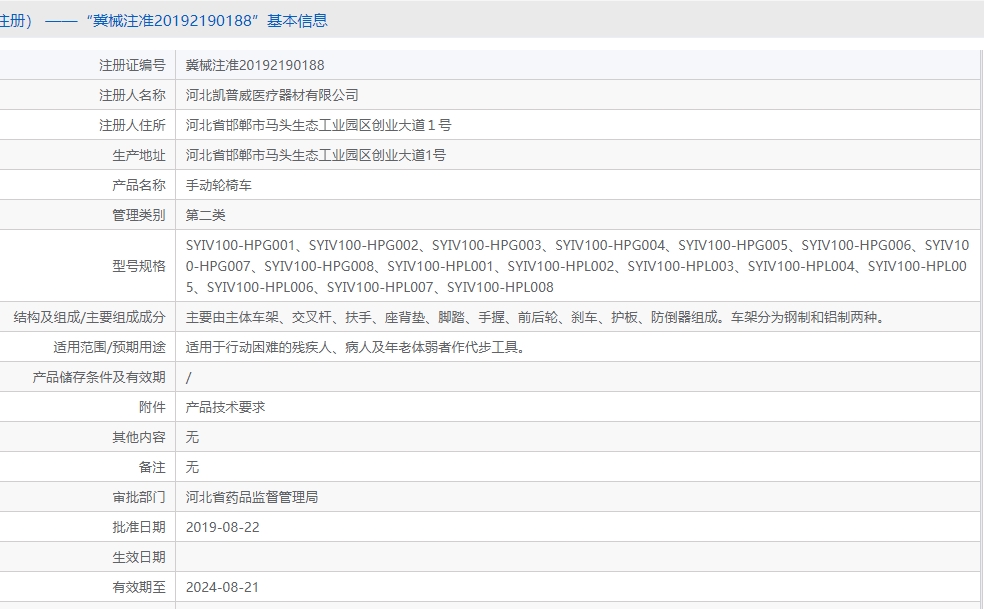Select the 注册人住所 label

point(132,126)
